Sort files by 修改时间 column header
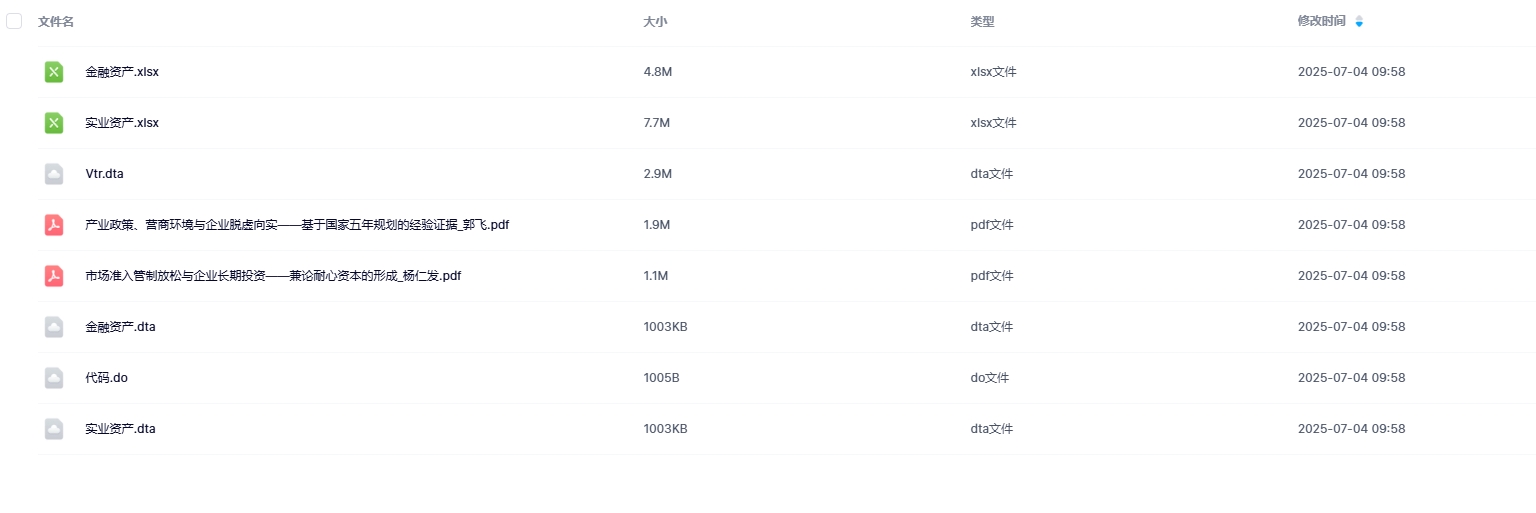Viewport: 1536px width, 513px height. tap(1321, 21)
